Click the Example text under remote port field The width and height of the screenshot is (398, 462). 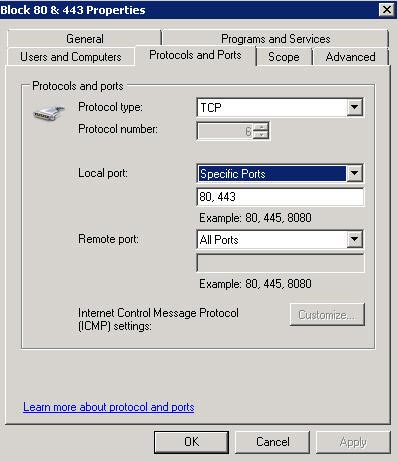255,284
